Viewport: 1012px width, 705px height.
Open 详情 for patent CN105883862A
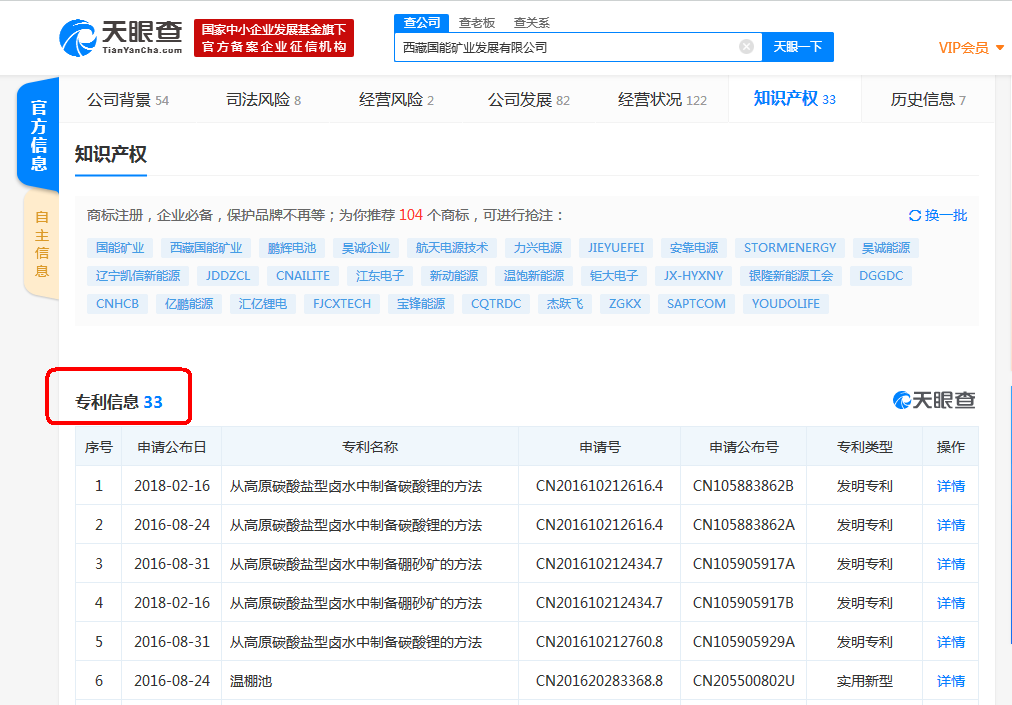click(x=951, y=525)
